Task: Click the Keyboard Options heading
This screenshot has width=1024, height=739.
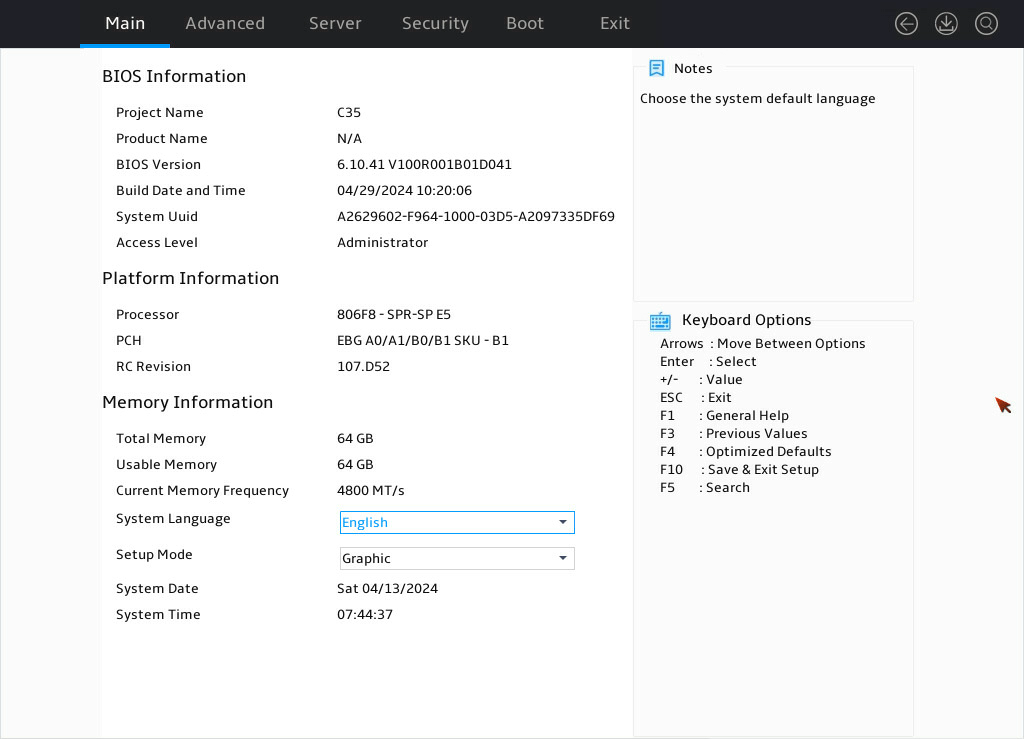Action: coord(746,320)
